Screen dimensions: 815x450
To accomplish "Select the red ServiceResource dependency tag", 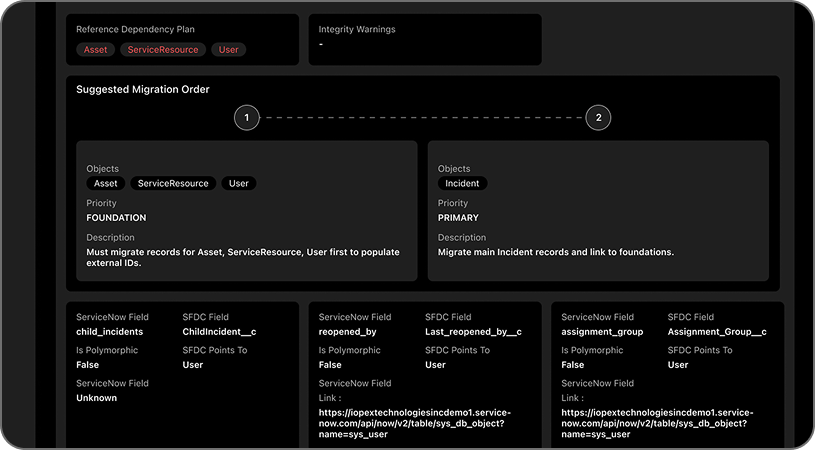I will tap(165, 49).
